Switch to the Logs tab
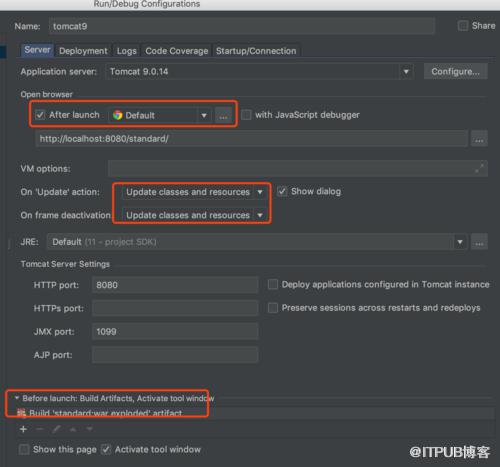This screenshot has width=500, height=467. [127, 51]
